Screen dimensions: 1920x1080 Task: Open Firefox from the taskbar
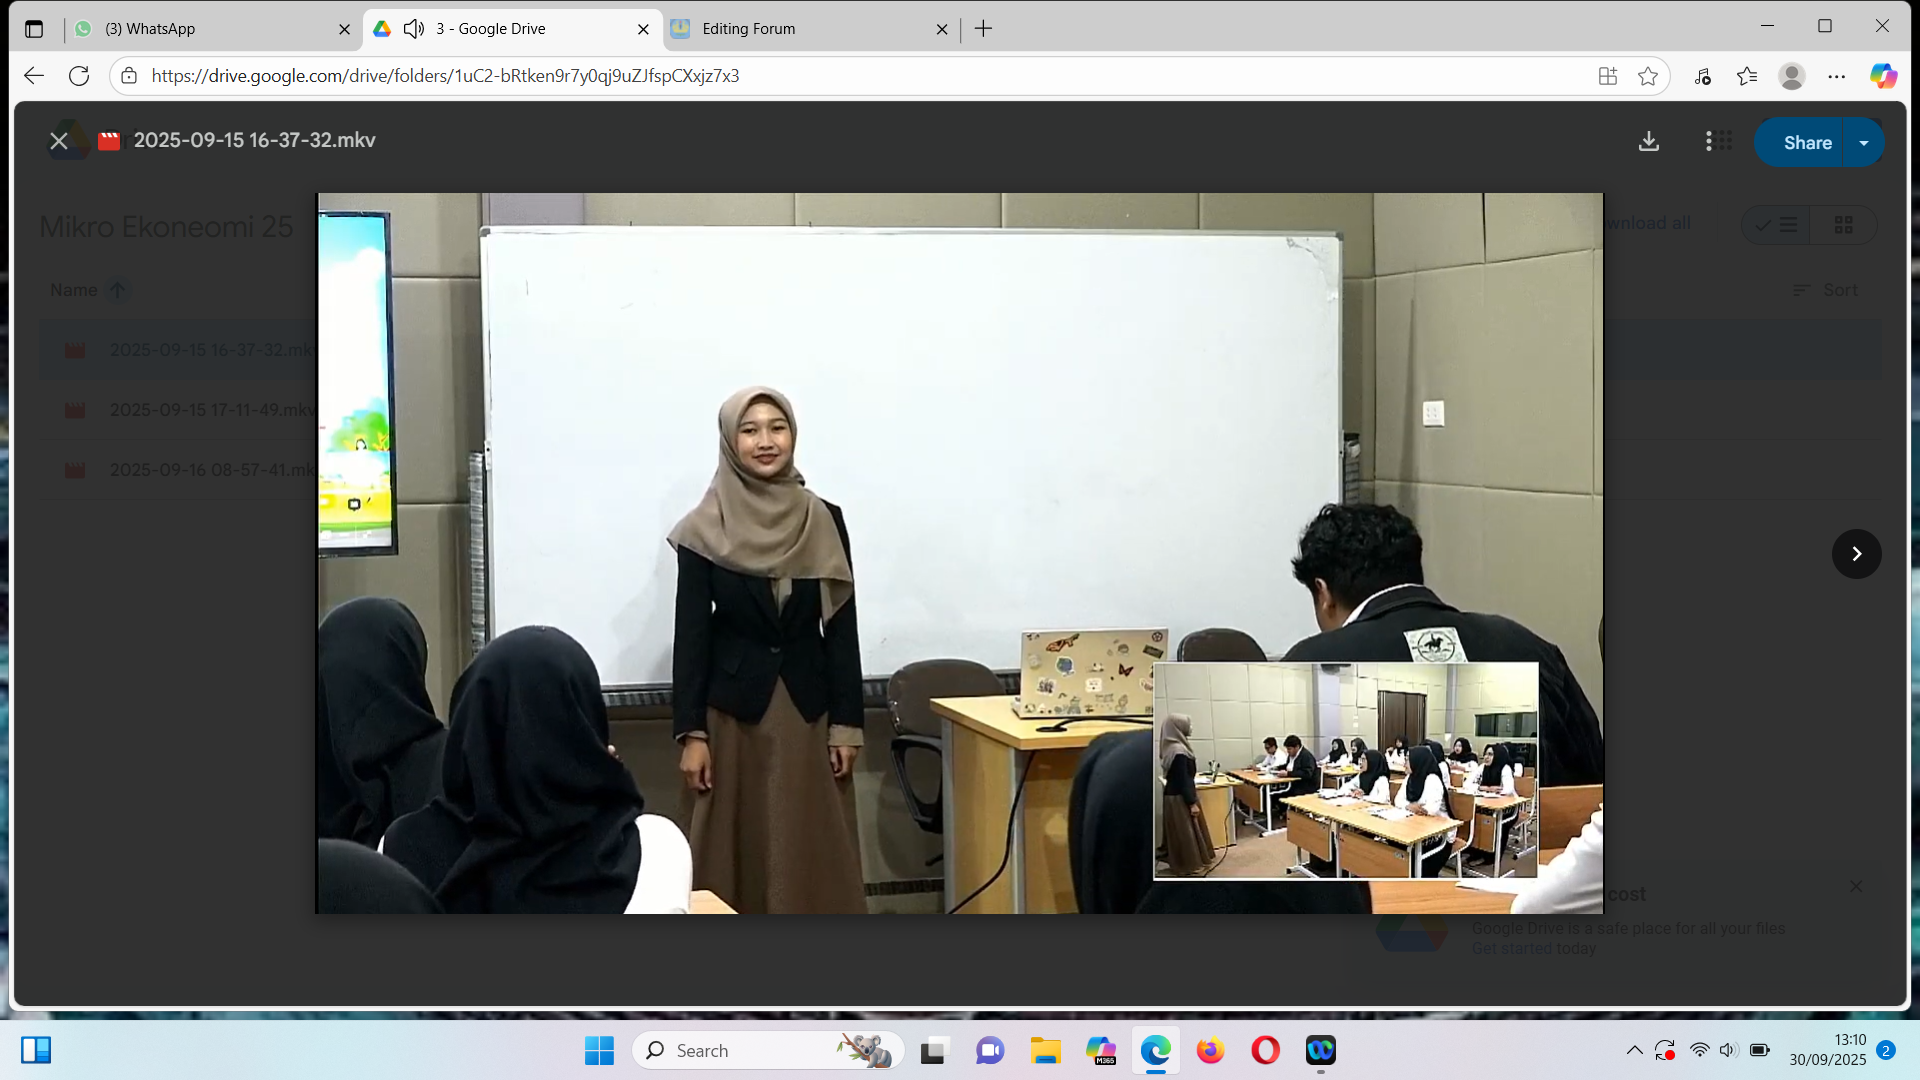pos(1210,1050)
